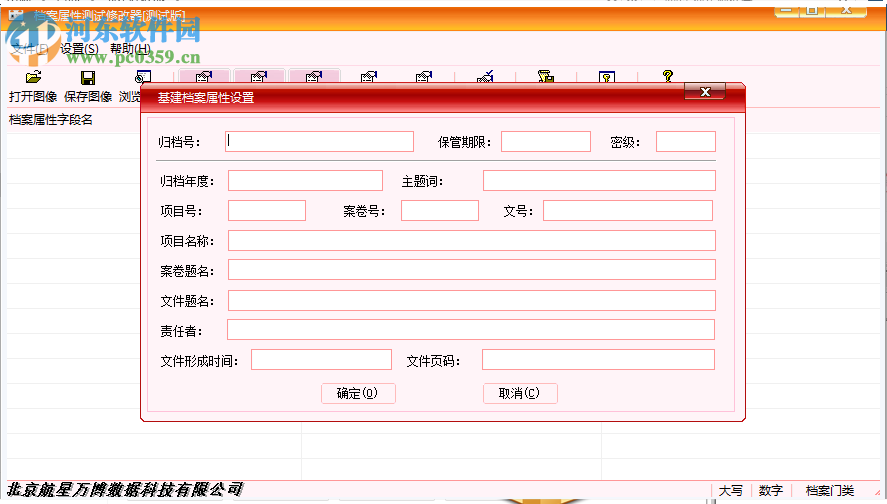887x504 pixels.
Task: Click the yellow question mark help icon
Action: point(668,76)
